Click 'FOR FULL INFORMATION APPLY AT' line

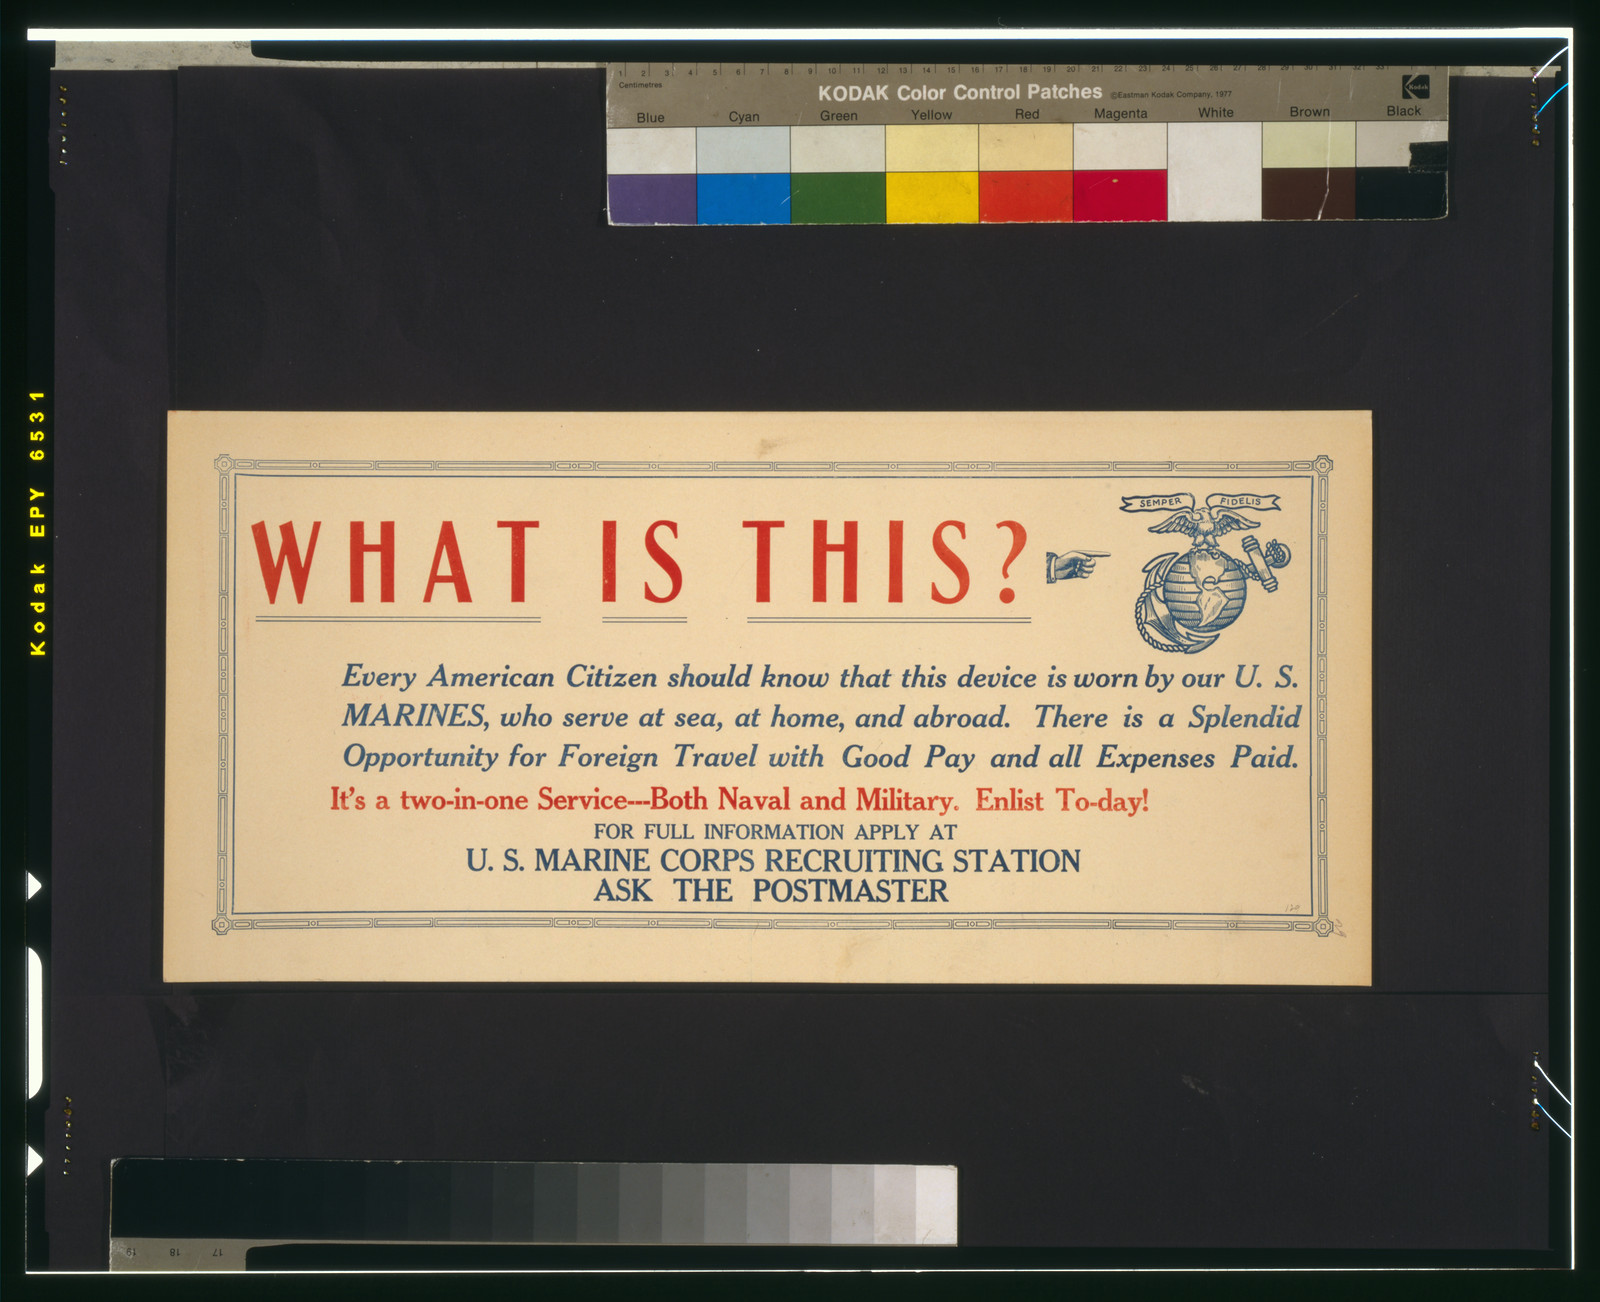tap(775, 831)
